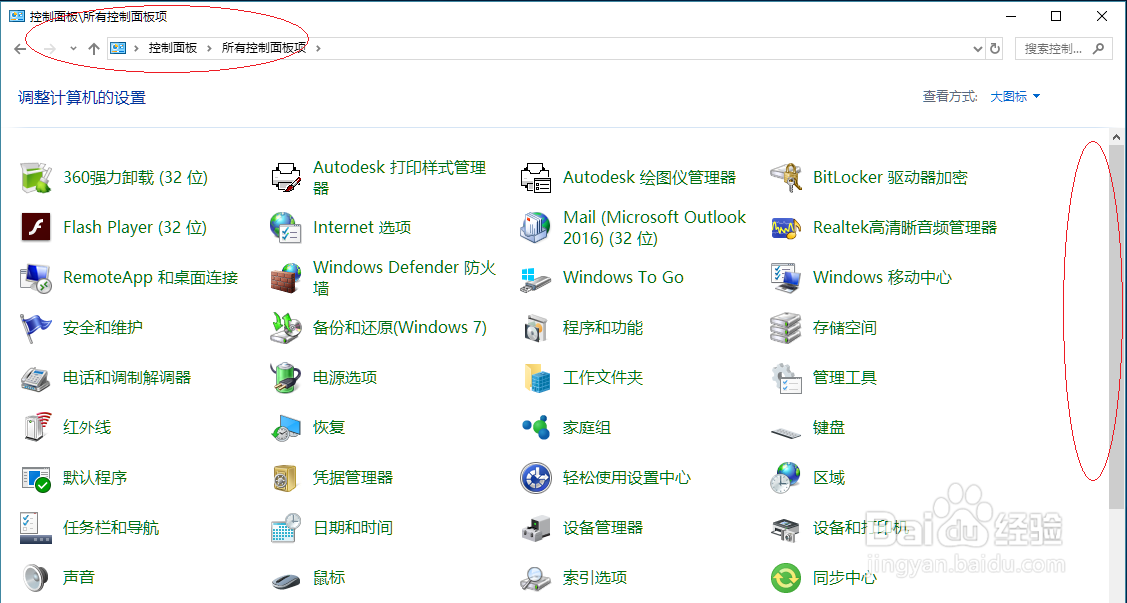Click the 区域 globe-clock icon
The image size is (1127, 603).
click(786, 478)
